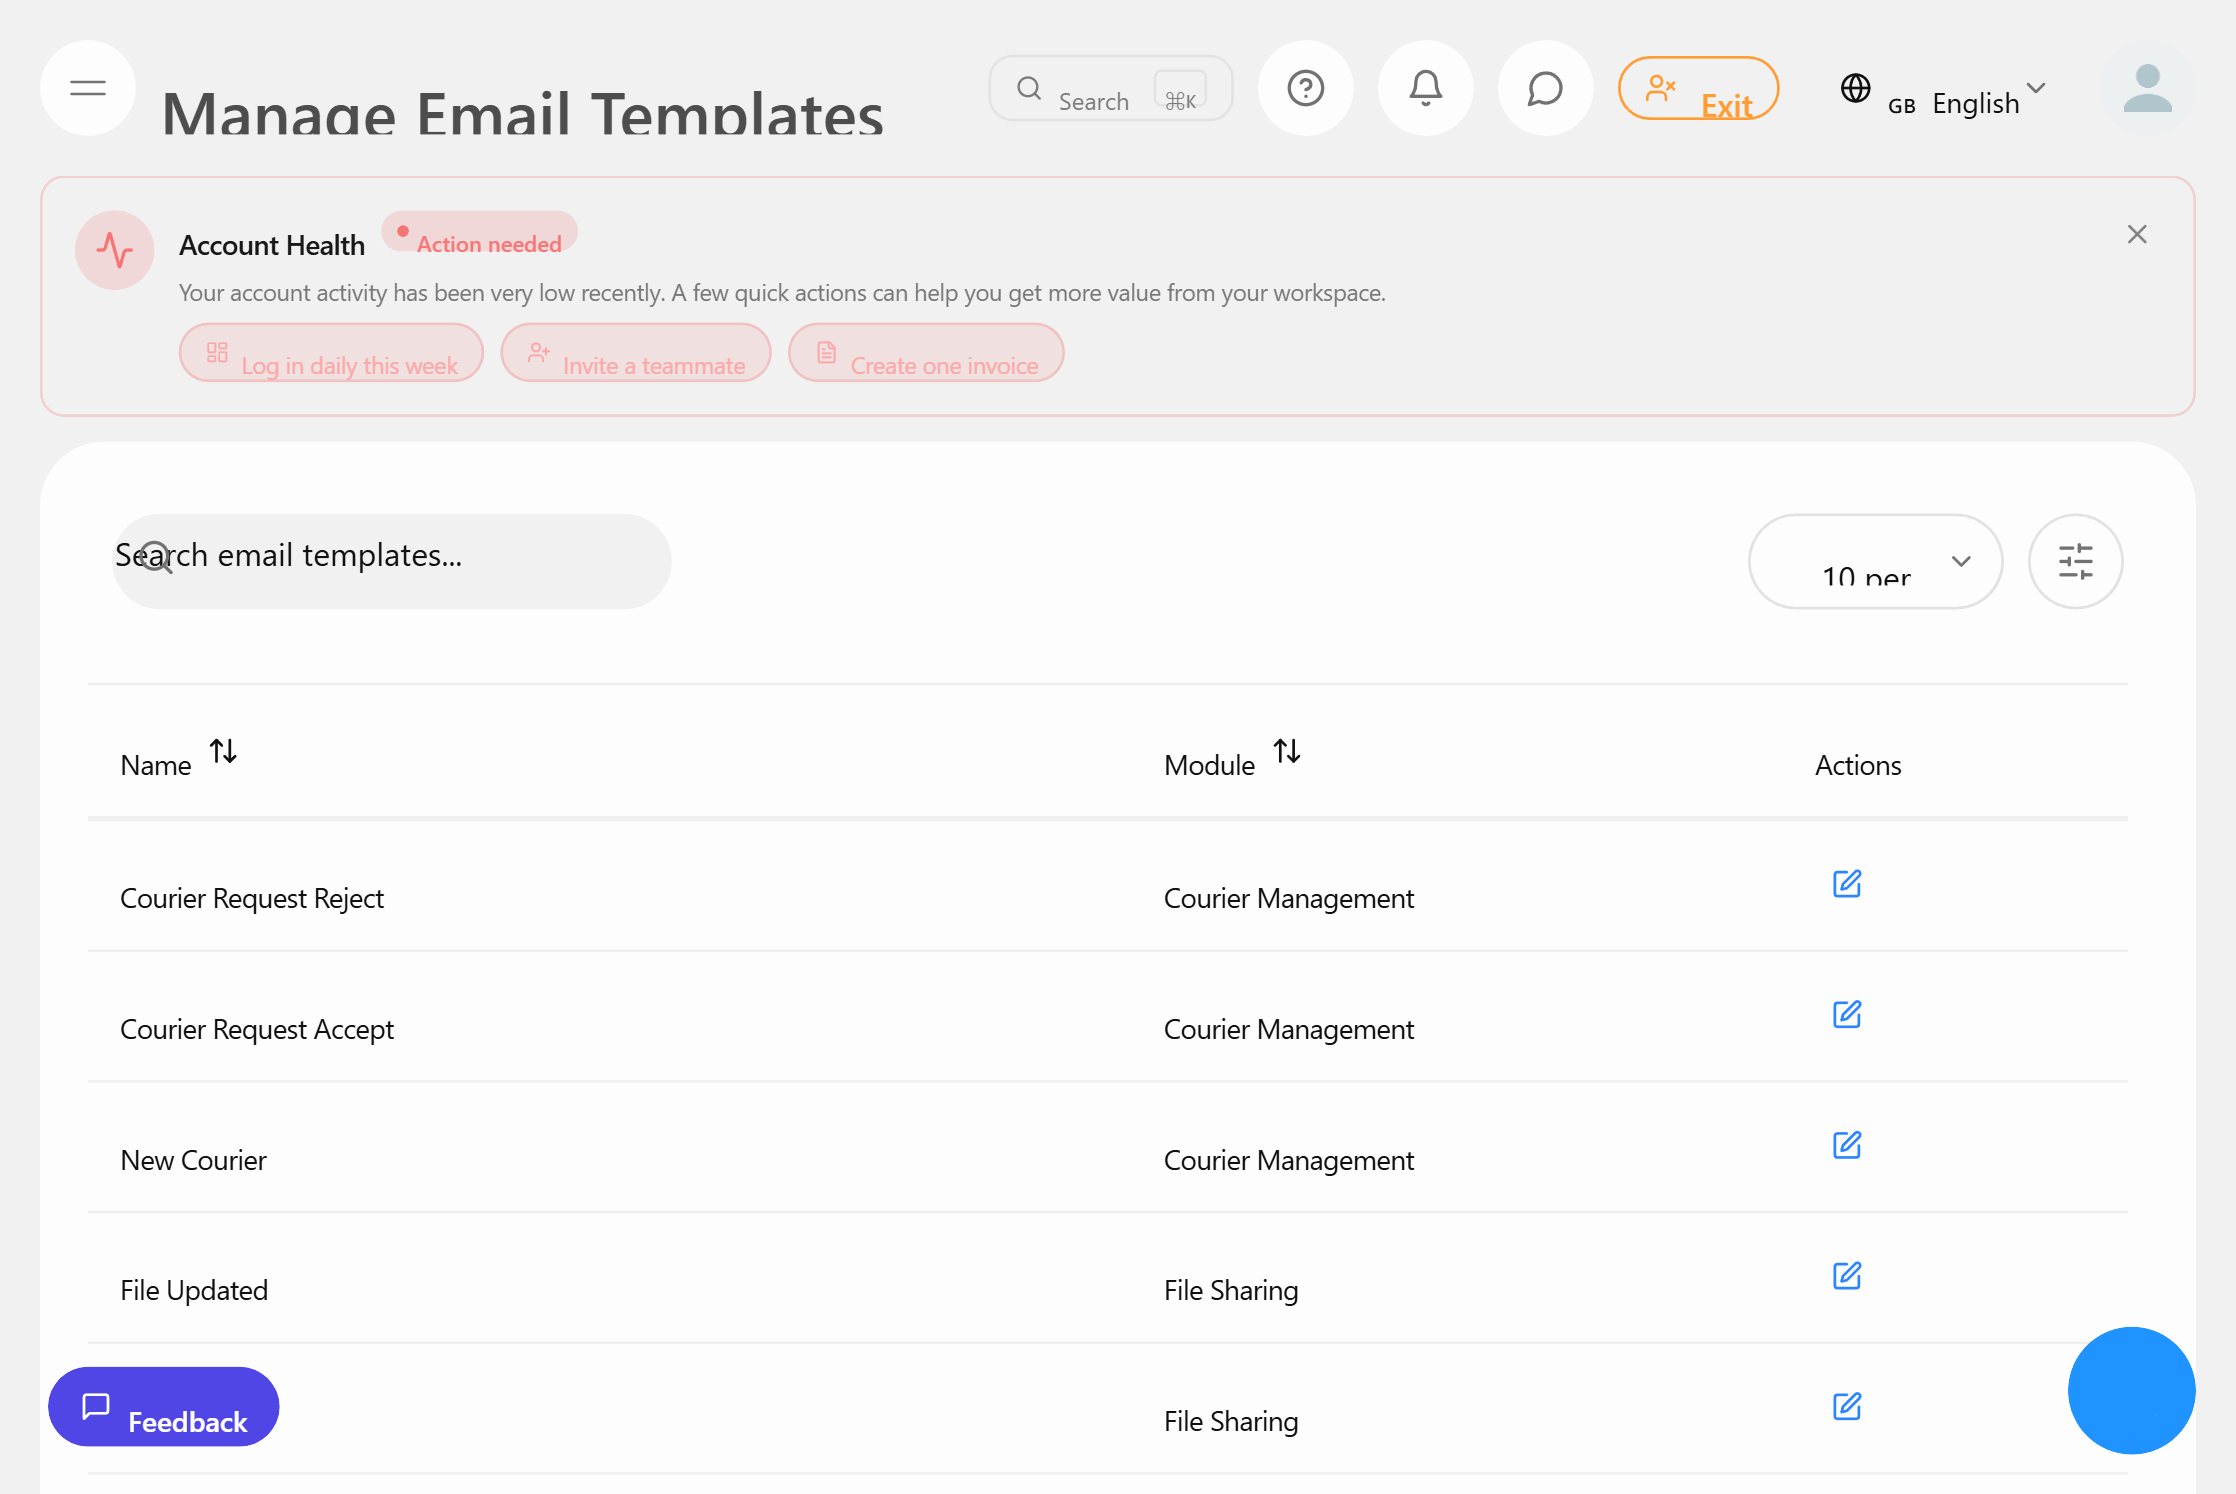Edit the File Updated template
The height and width of the screenshot is (1494, 2236).
pyautogui.click(x=1847, y=1276)
